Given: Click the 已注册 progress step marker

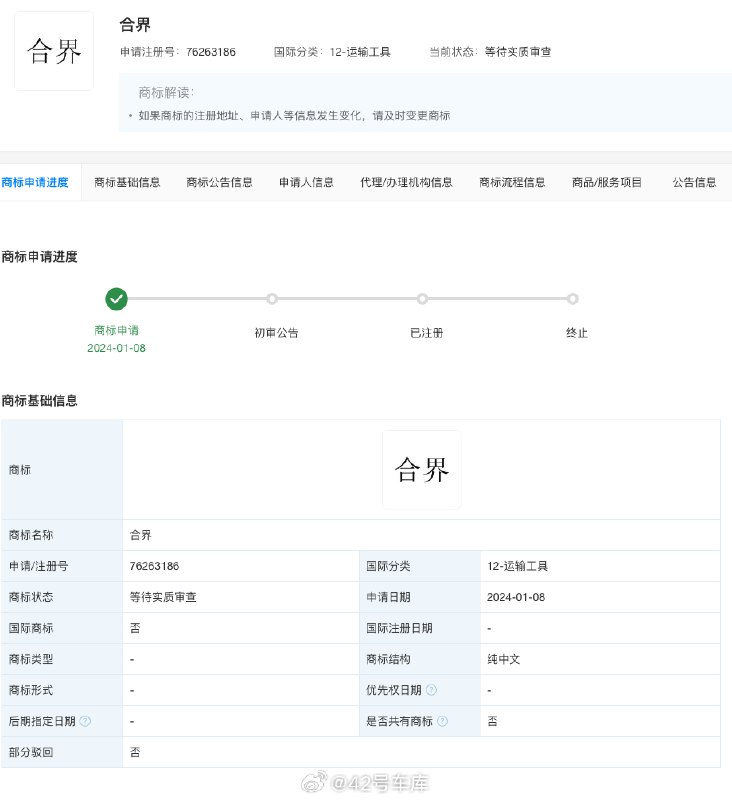Looking at the screenshot, I should click(422, 299).
